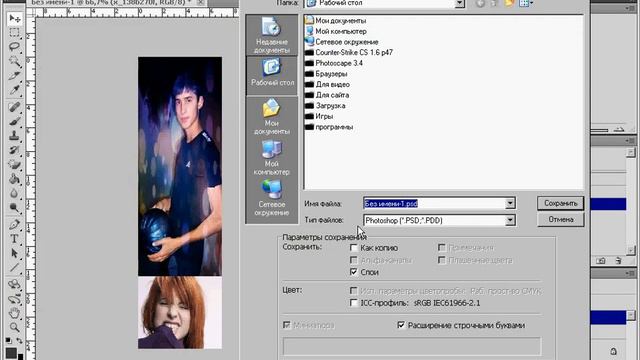Select the Hand tool
The width and height of the screenshot is (640, 360).
15,313
